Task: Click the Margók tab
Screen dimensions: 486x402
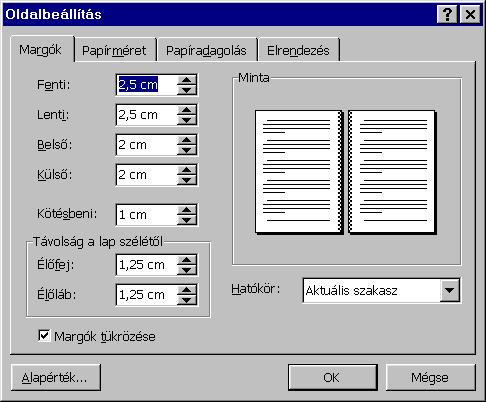Action: (x=41, y=49)
